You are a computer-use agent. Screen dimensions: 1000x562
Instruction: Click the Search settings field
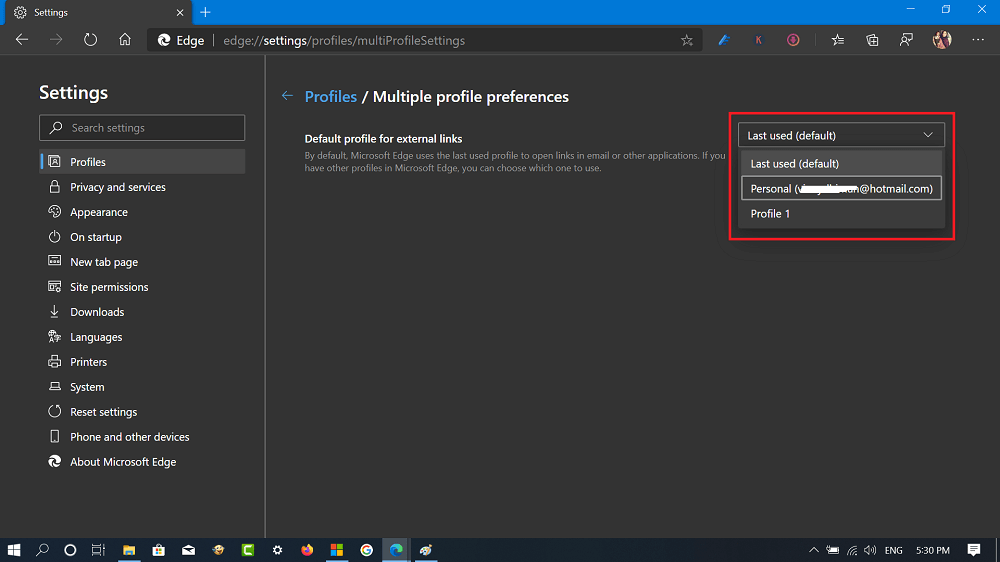[142, 128]
